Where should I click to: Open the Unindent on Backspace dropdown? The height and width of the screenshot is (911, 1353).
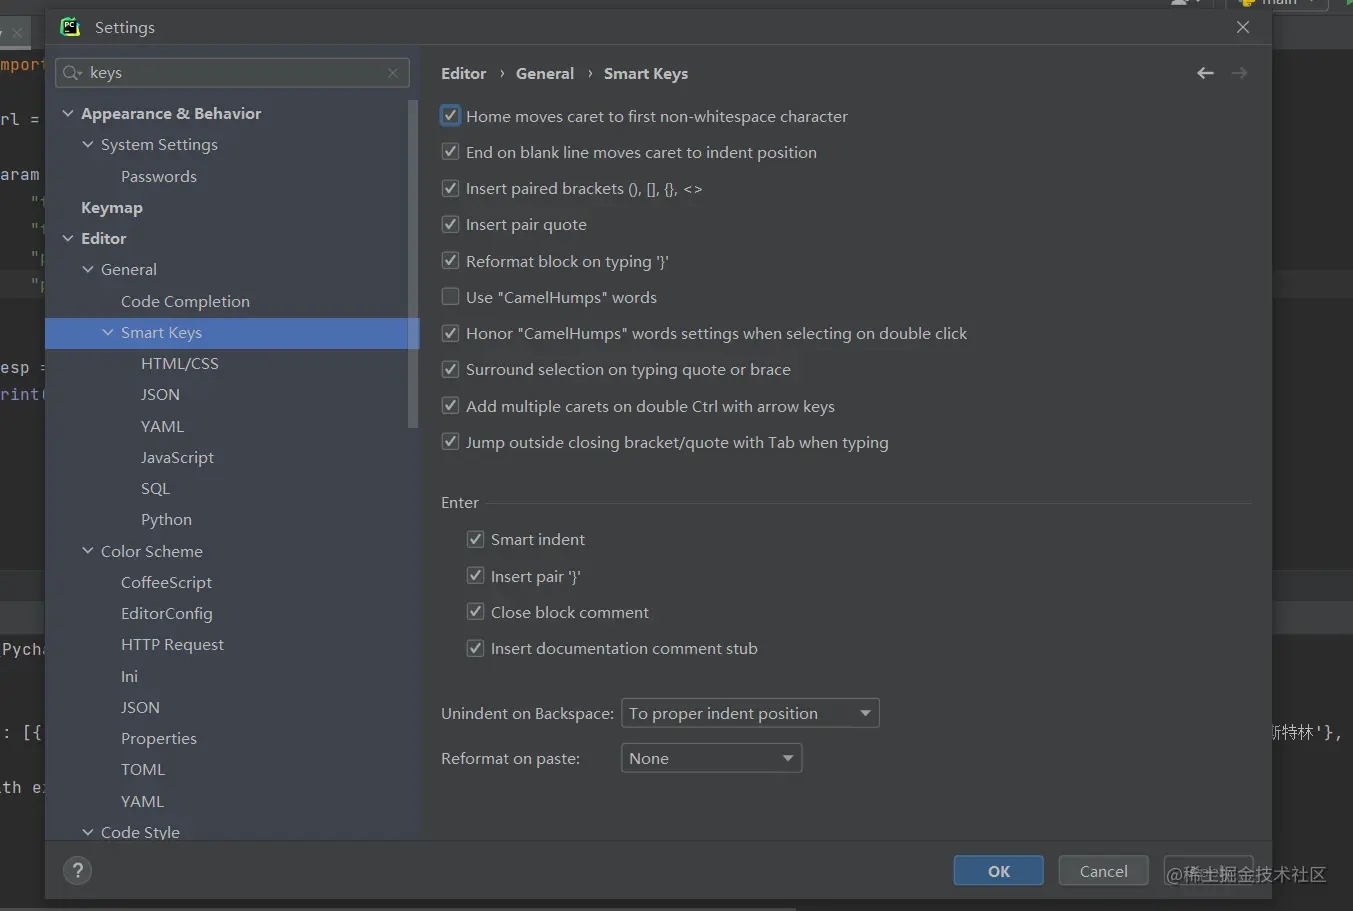pos(750,713)
